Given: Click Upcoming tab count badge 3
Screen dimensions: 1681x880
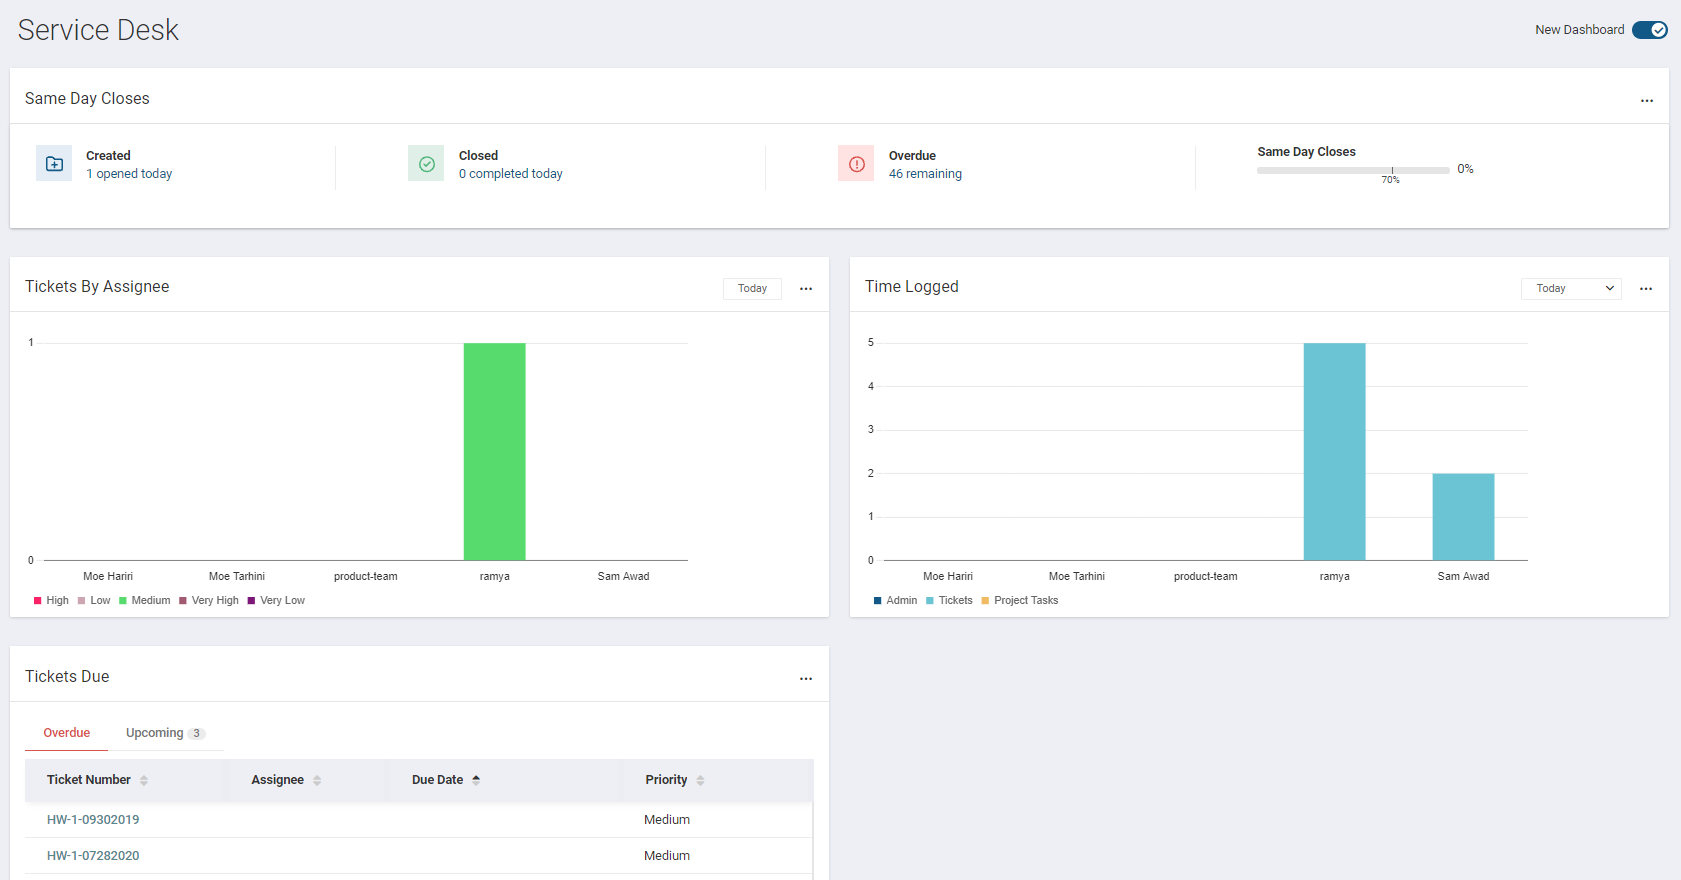Looking at the screenshot, I should [x=197, y=734].
